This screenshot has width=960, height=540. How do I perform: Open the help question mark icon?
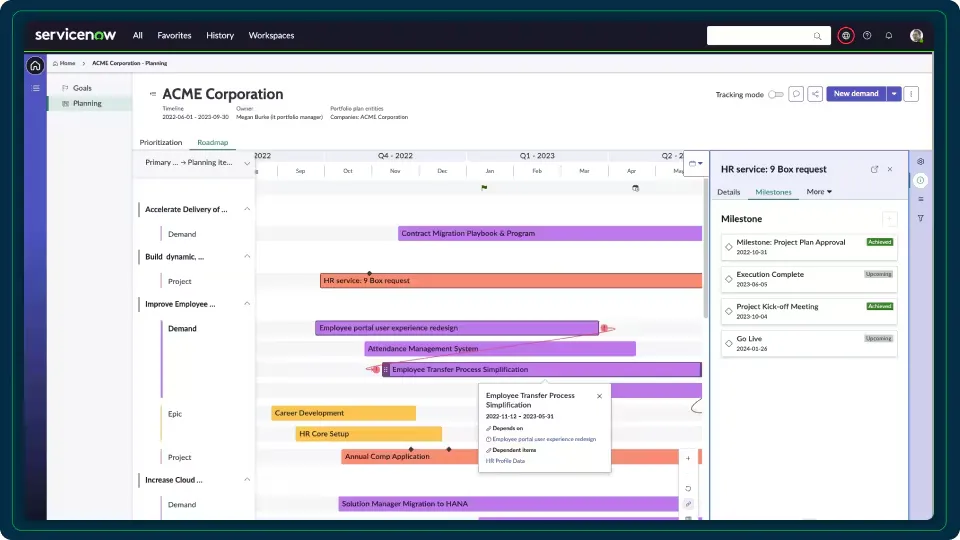867,36
